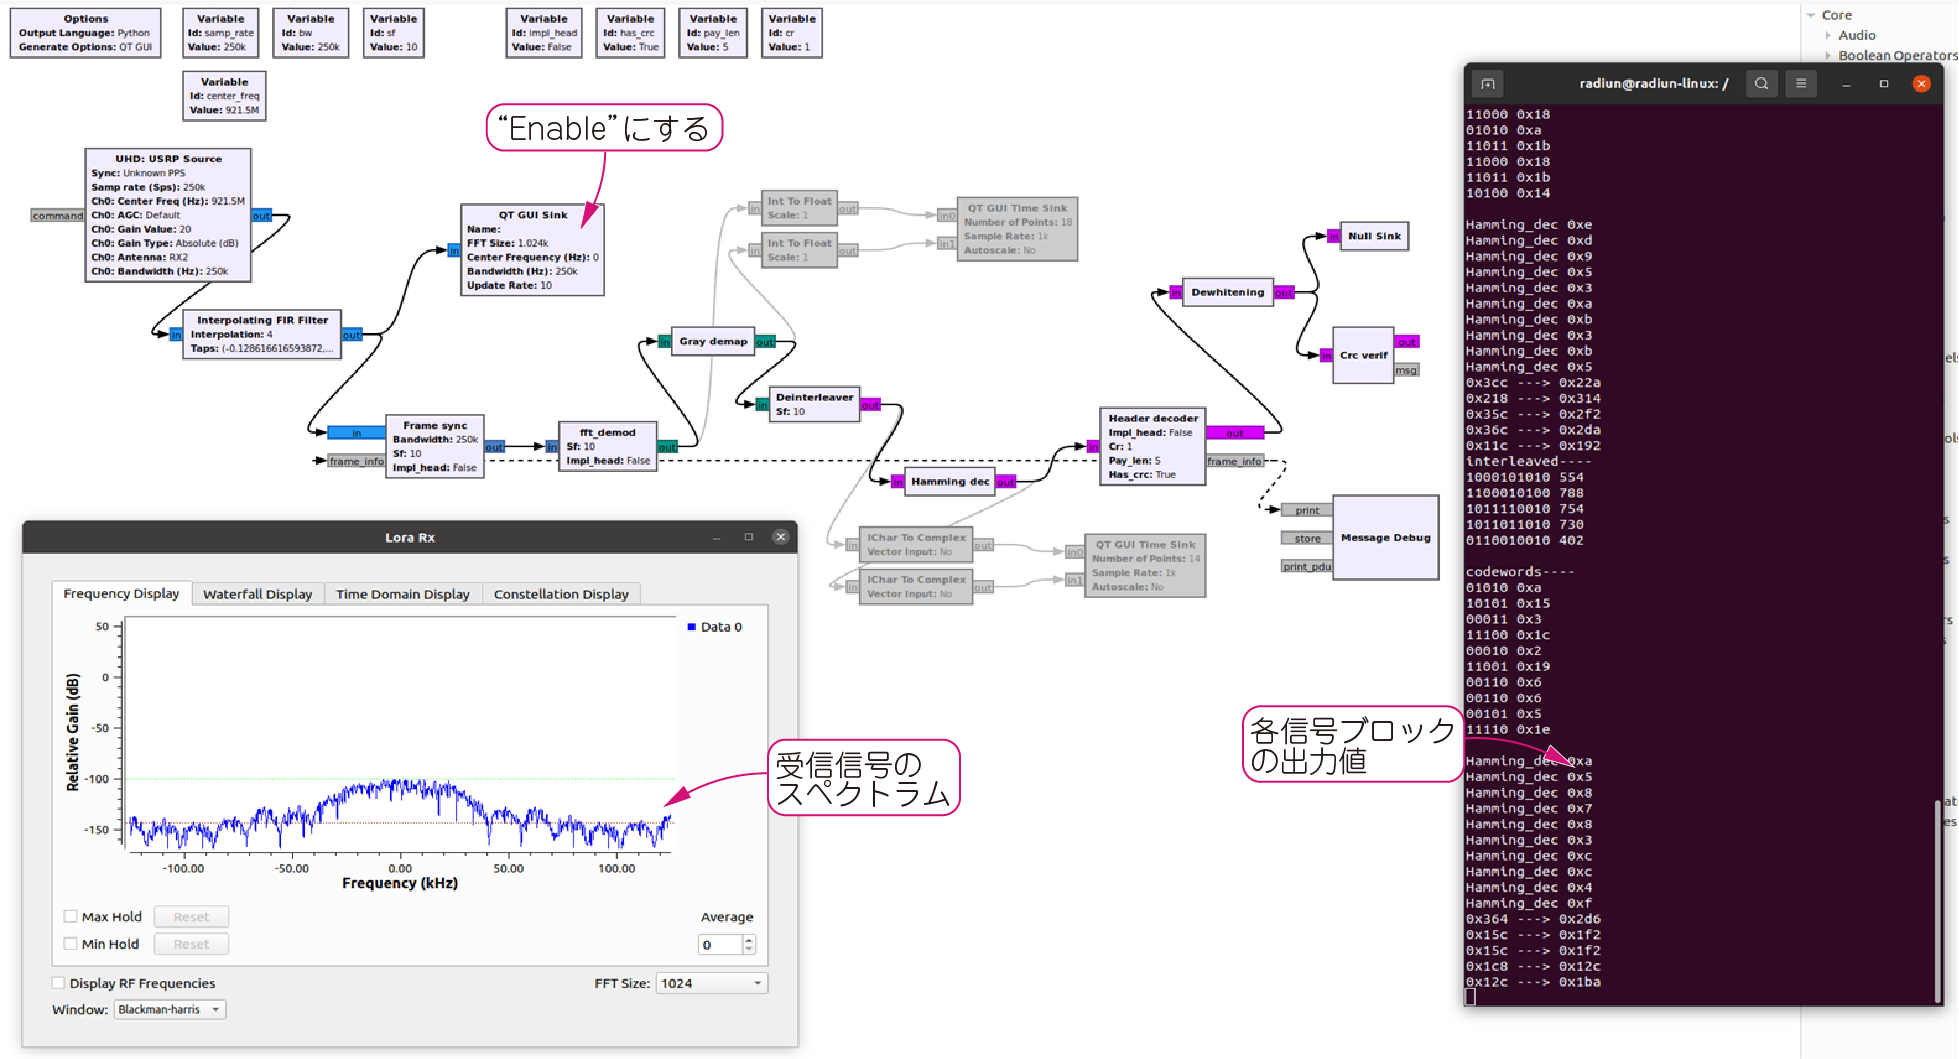Select the UHD USRP Source block

[168, 215]
